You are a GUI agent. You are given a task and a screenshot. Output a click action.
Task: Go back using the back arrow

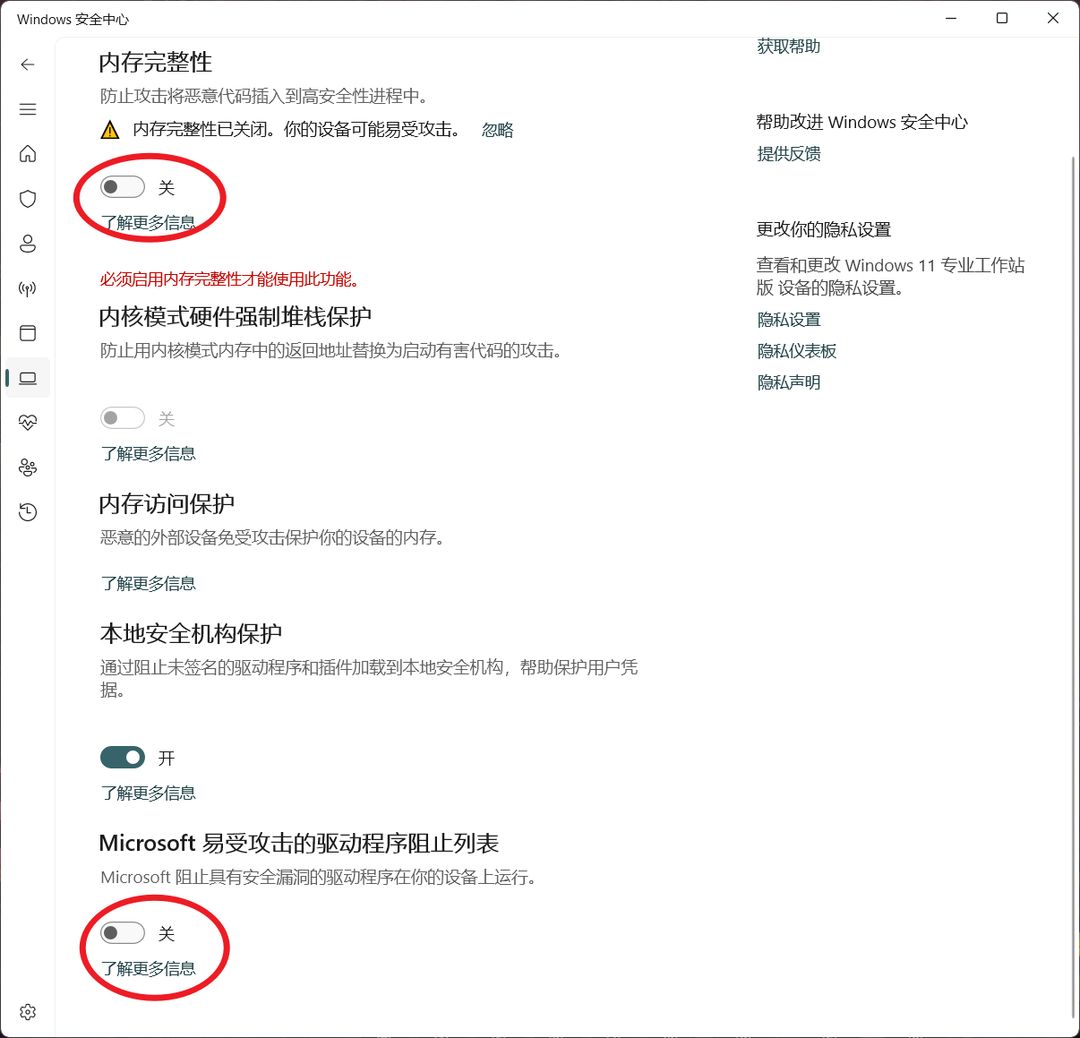click(28, 65)
